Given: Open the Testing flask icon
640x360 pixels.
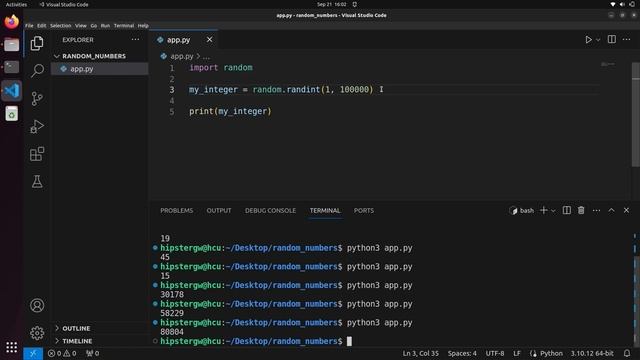Looking at the screenshot, I should 37,182.
